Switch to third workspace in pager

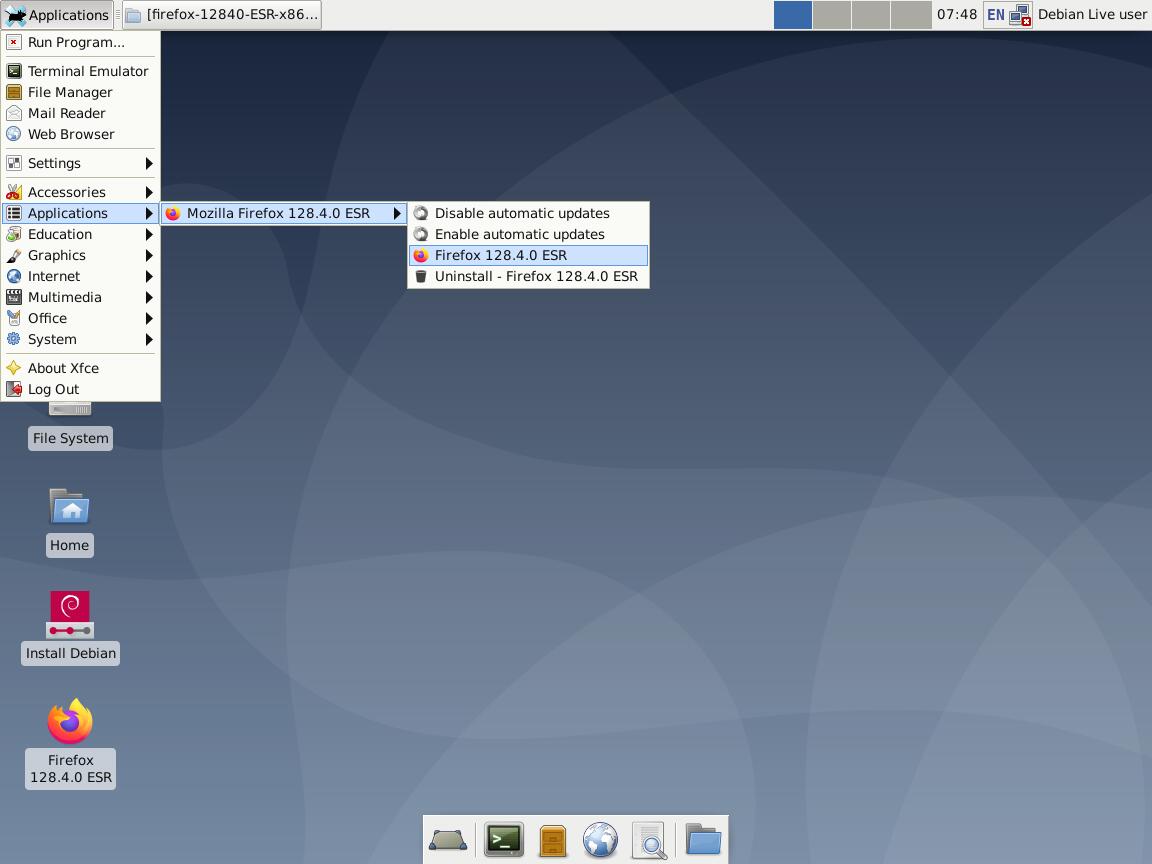pyautogui.click(x=871, y=15)
